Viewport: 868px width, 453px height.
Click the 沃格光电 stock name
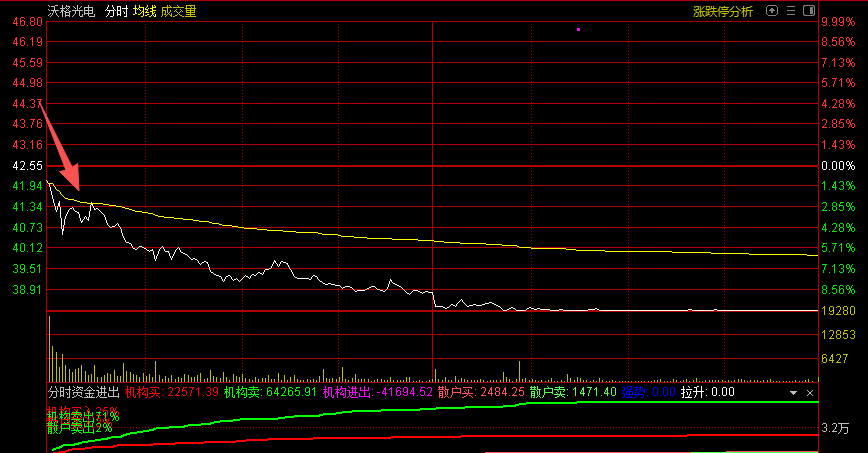coord(72,11)
